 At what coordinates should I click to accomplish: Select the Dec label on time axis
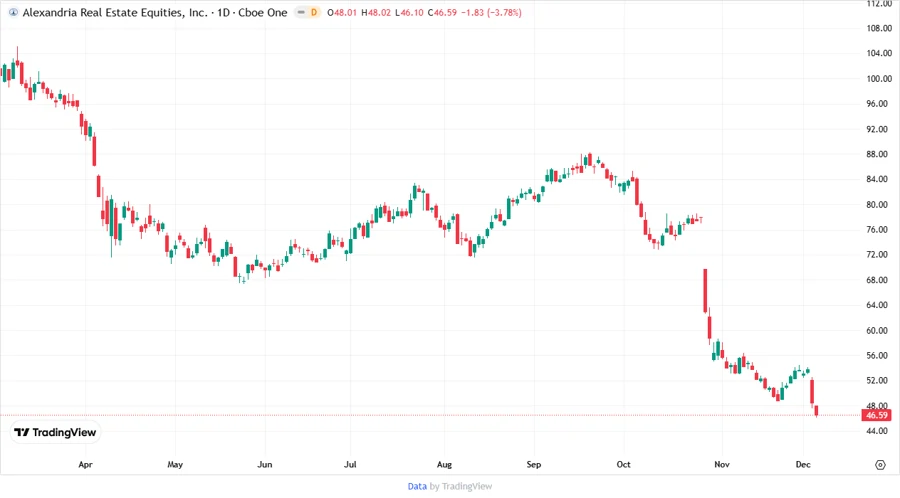[x=803, y=464]
